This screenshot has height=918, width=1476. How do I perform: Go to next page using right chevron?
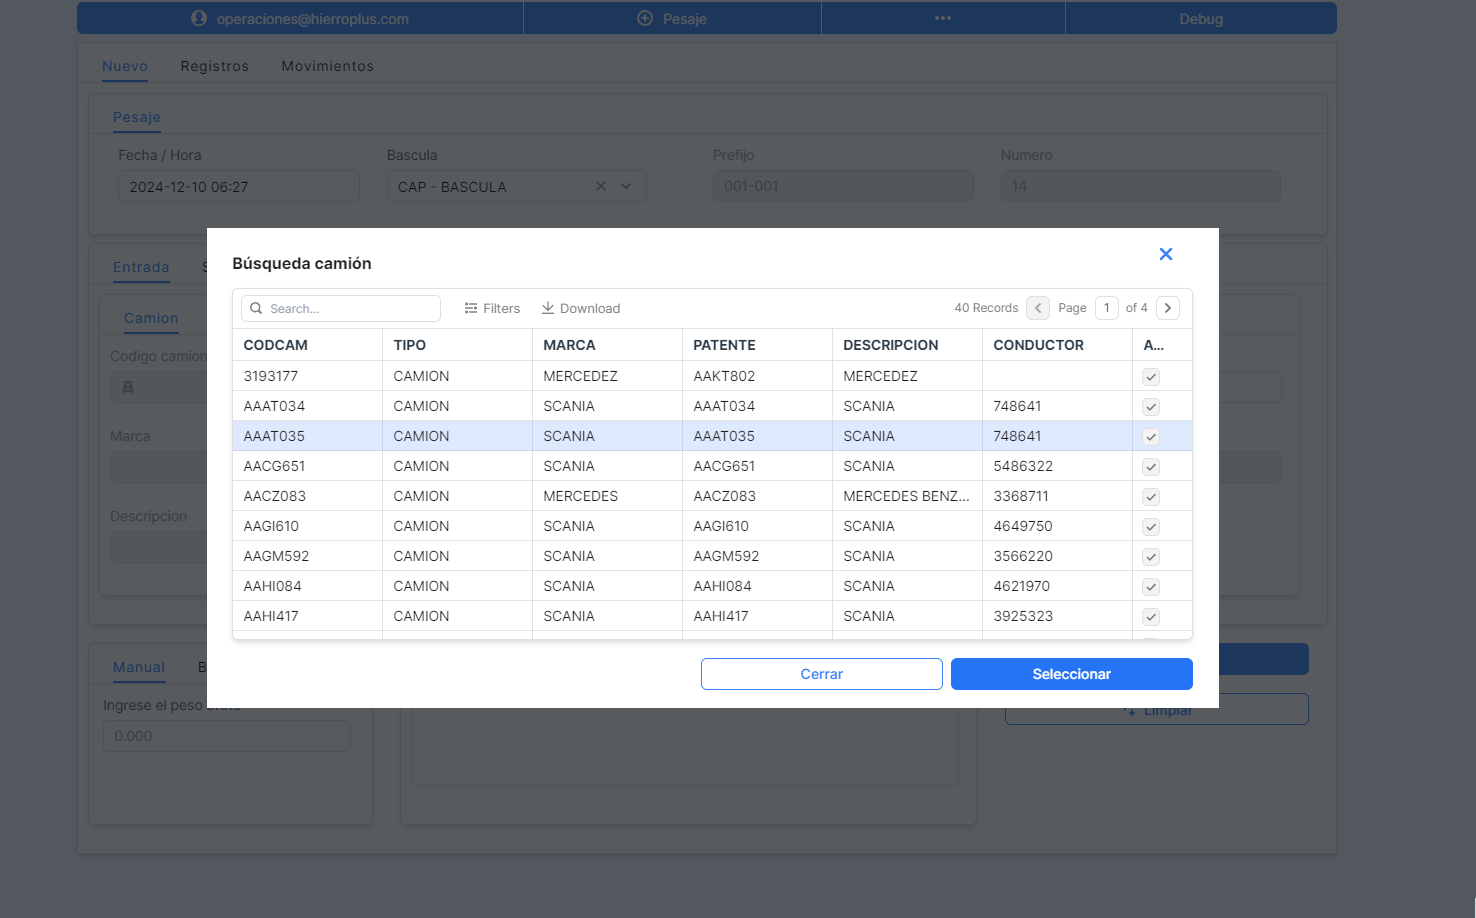(x=1167, y=308)
